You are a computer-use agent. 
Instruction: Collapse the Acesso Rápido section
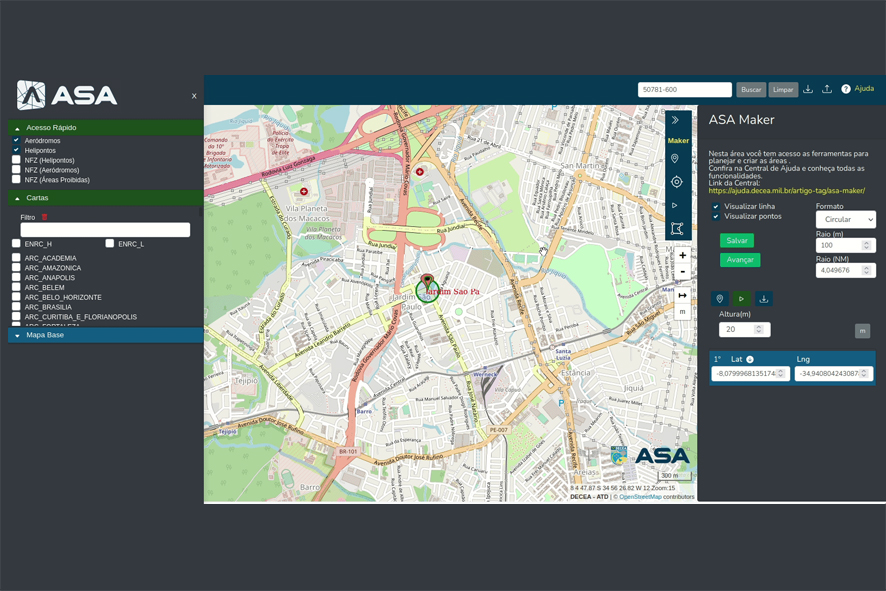pyautogui.click(x=106, y=128)
